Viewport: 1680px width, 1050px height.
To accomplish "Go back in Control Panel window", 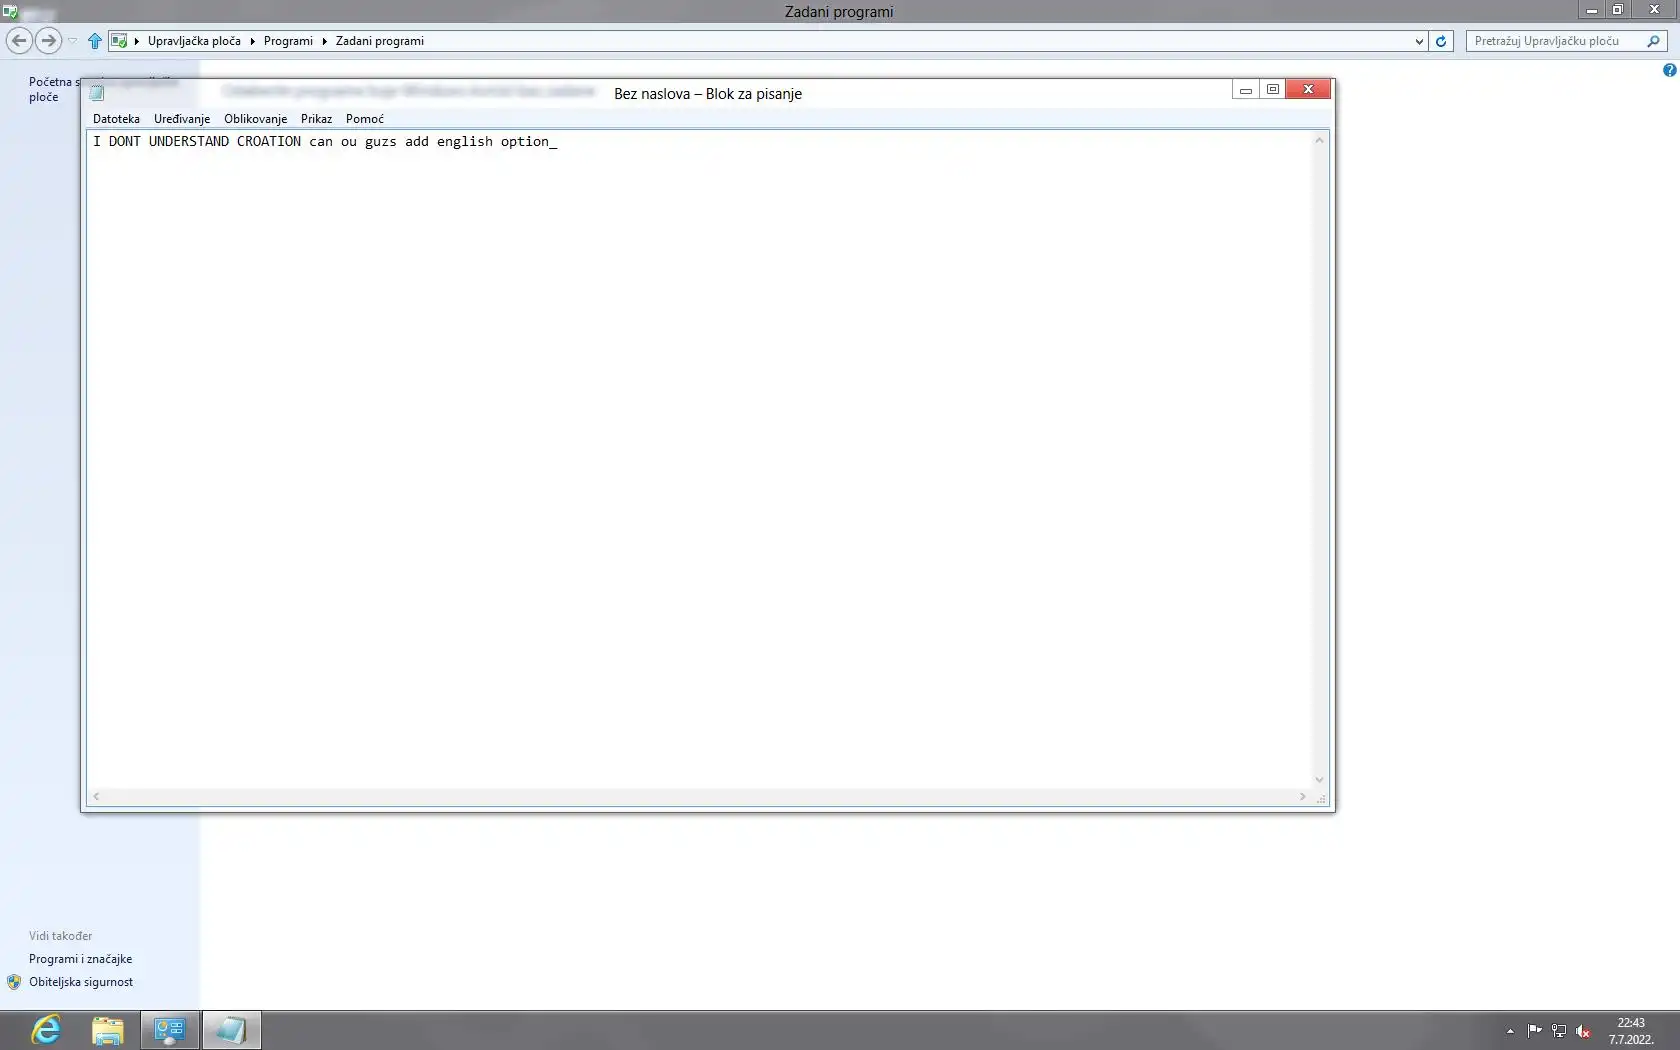I will tap(19, 41).
